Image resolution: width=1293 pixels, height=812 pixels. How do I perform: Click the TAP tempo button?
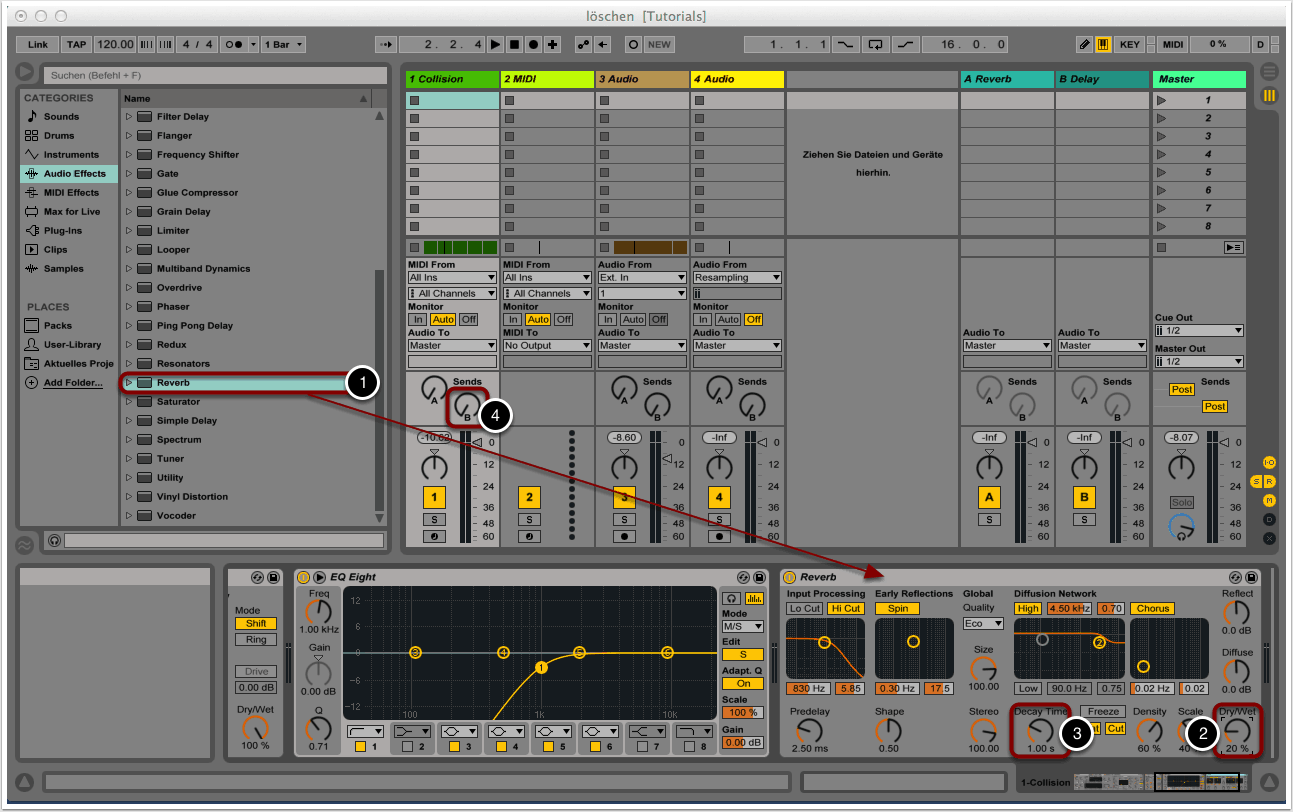(x=76, y=45)
